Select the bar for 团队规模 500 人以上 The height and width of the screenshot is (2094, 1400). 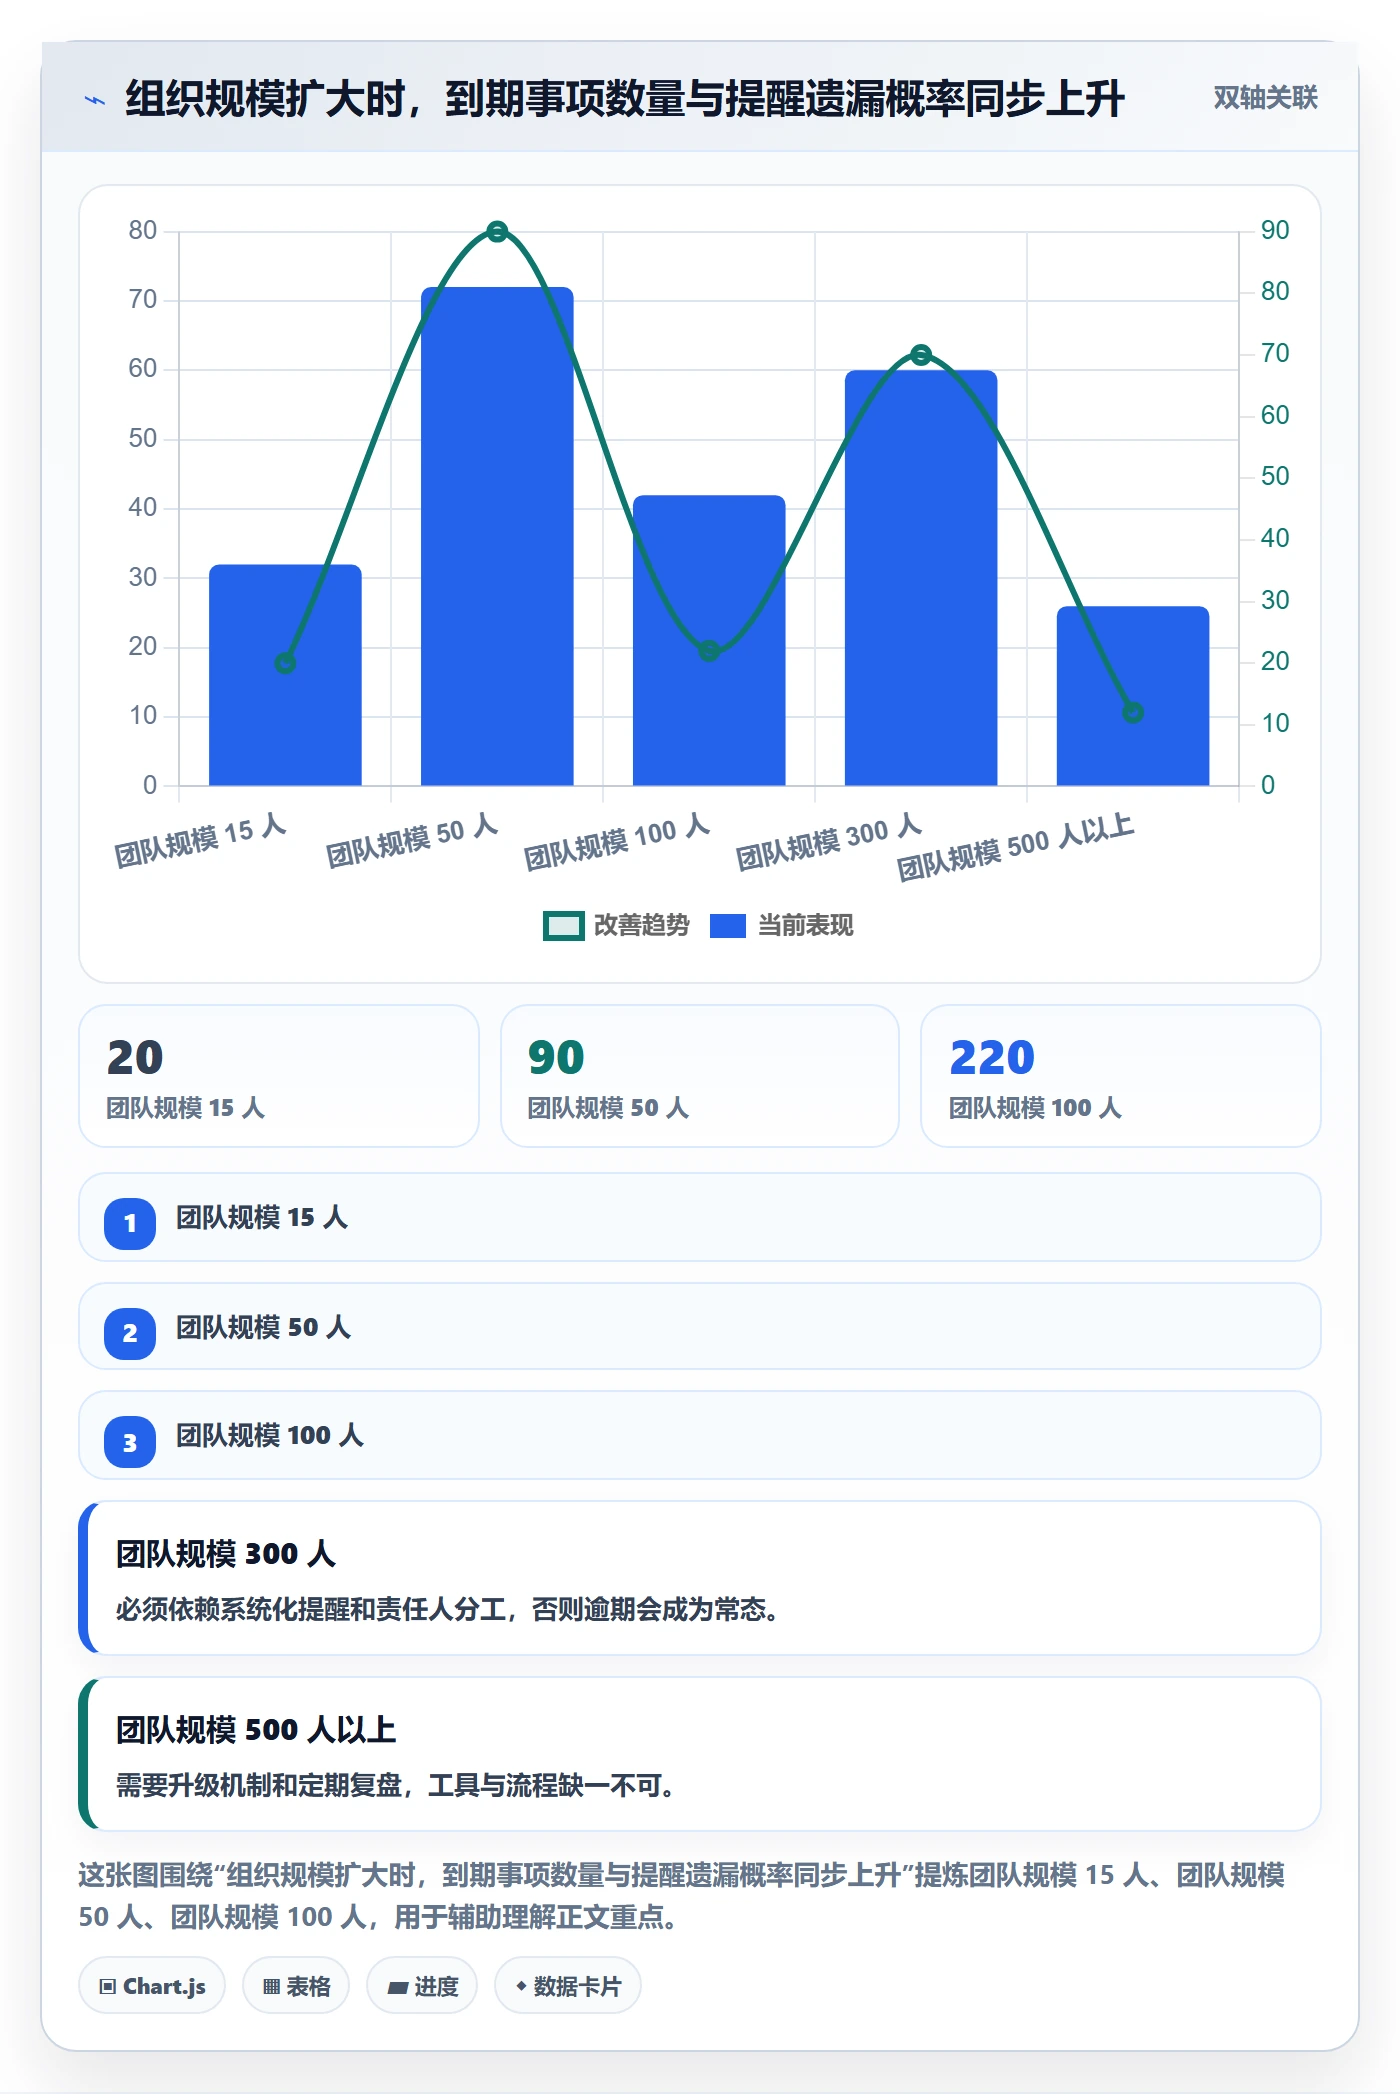tap(1133, 696)
